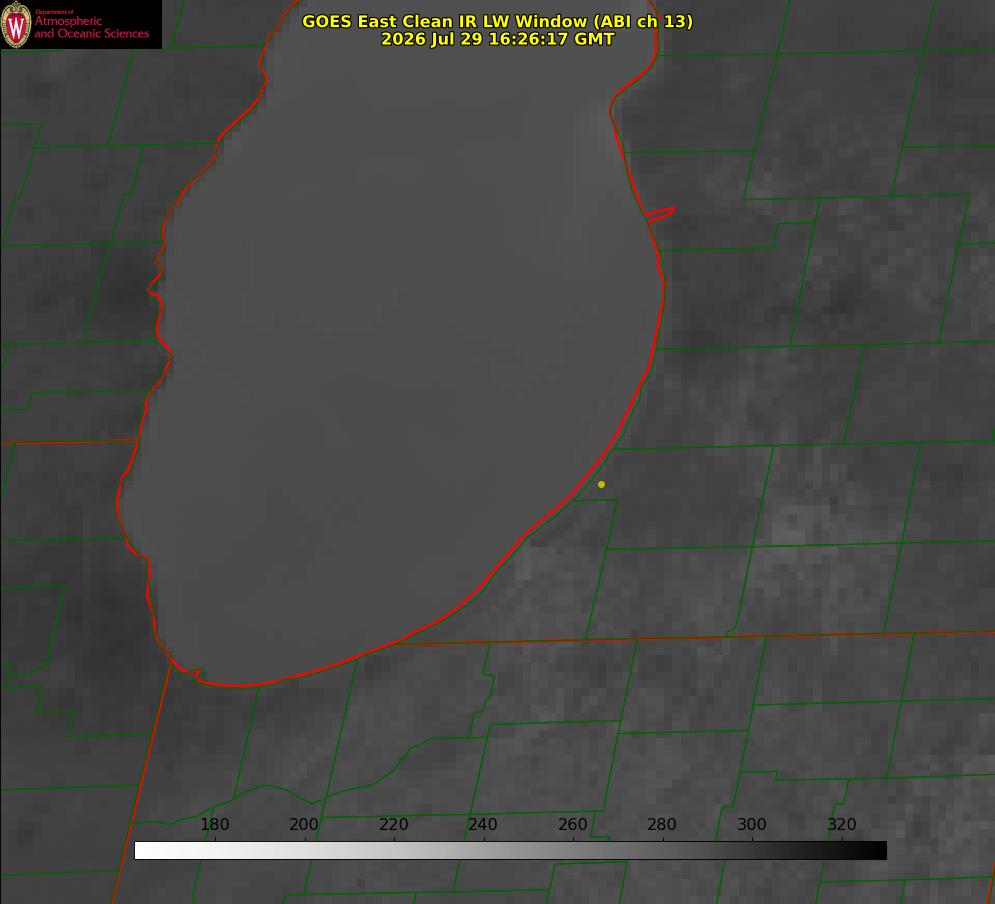The image size is (995, 904).
Task: Click the Department of text in the logo banner
Action: pos(55,12)
